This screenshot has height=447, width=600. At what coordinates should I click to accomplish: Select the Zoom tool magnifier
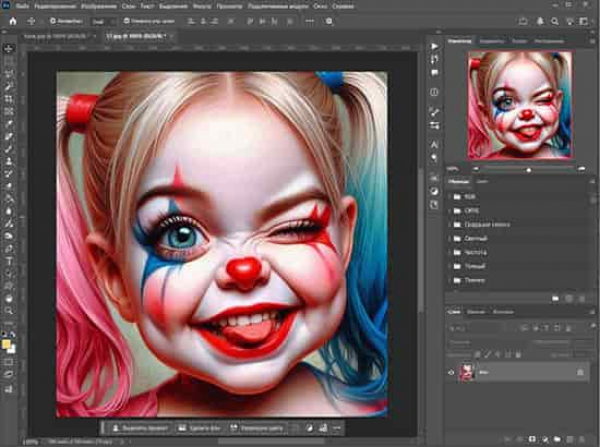pyautogui.click(x=9, y=311)
